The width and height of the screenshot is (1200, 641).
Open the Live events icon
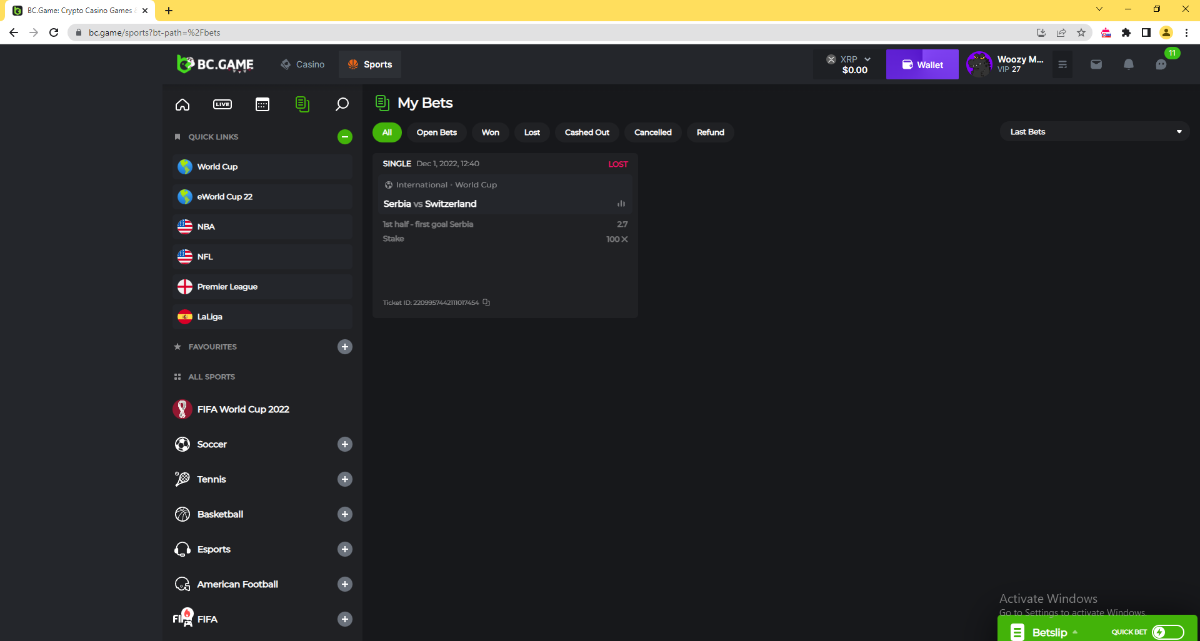click(x=222, y=104)
